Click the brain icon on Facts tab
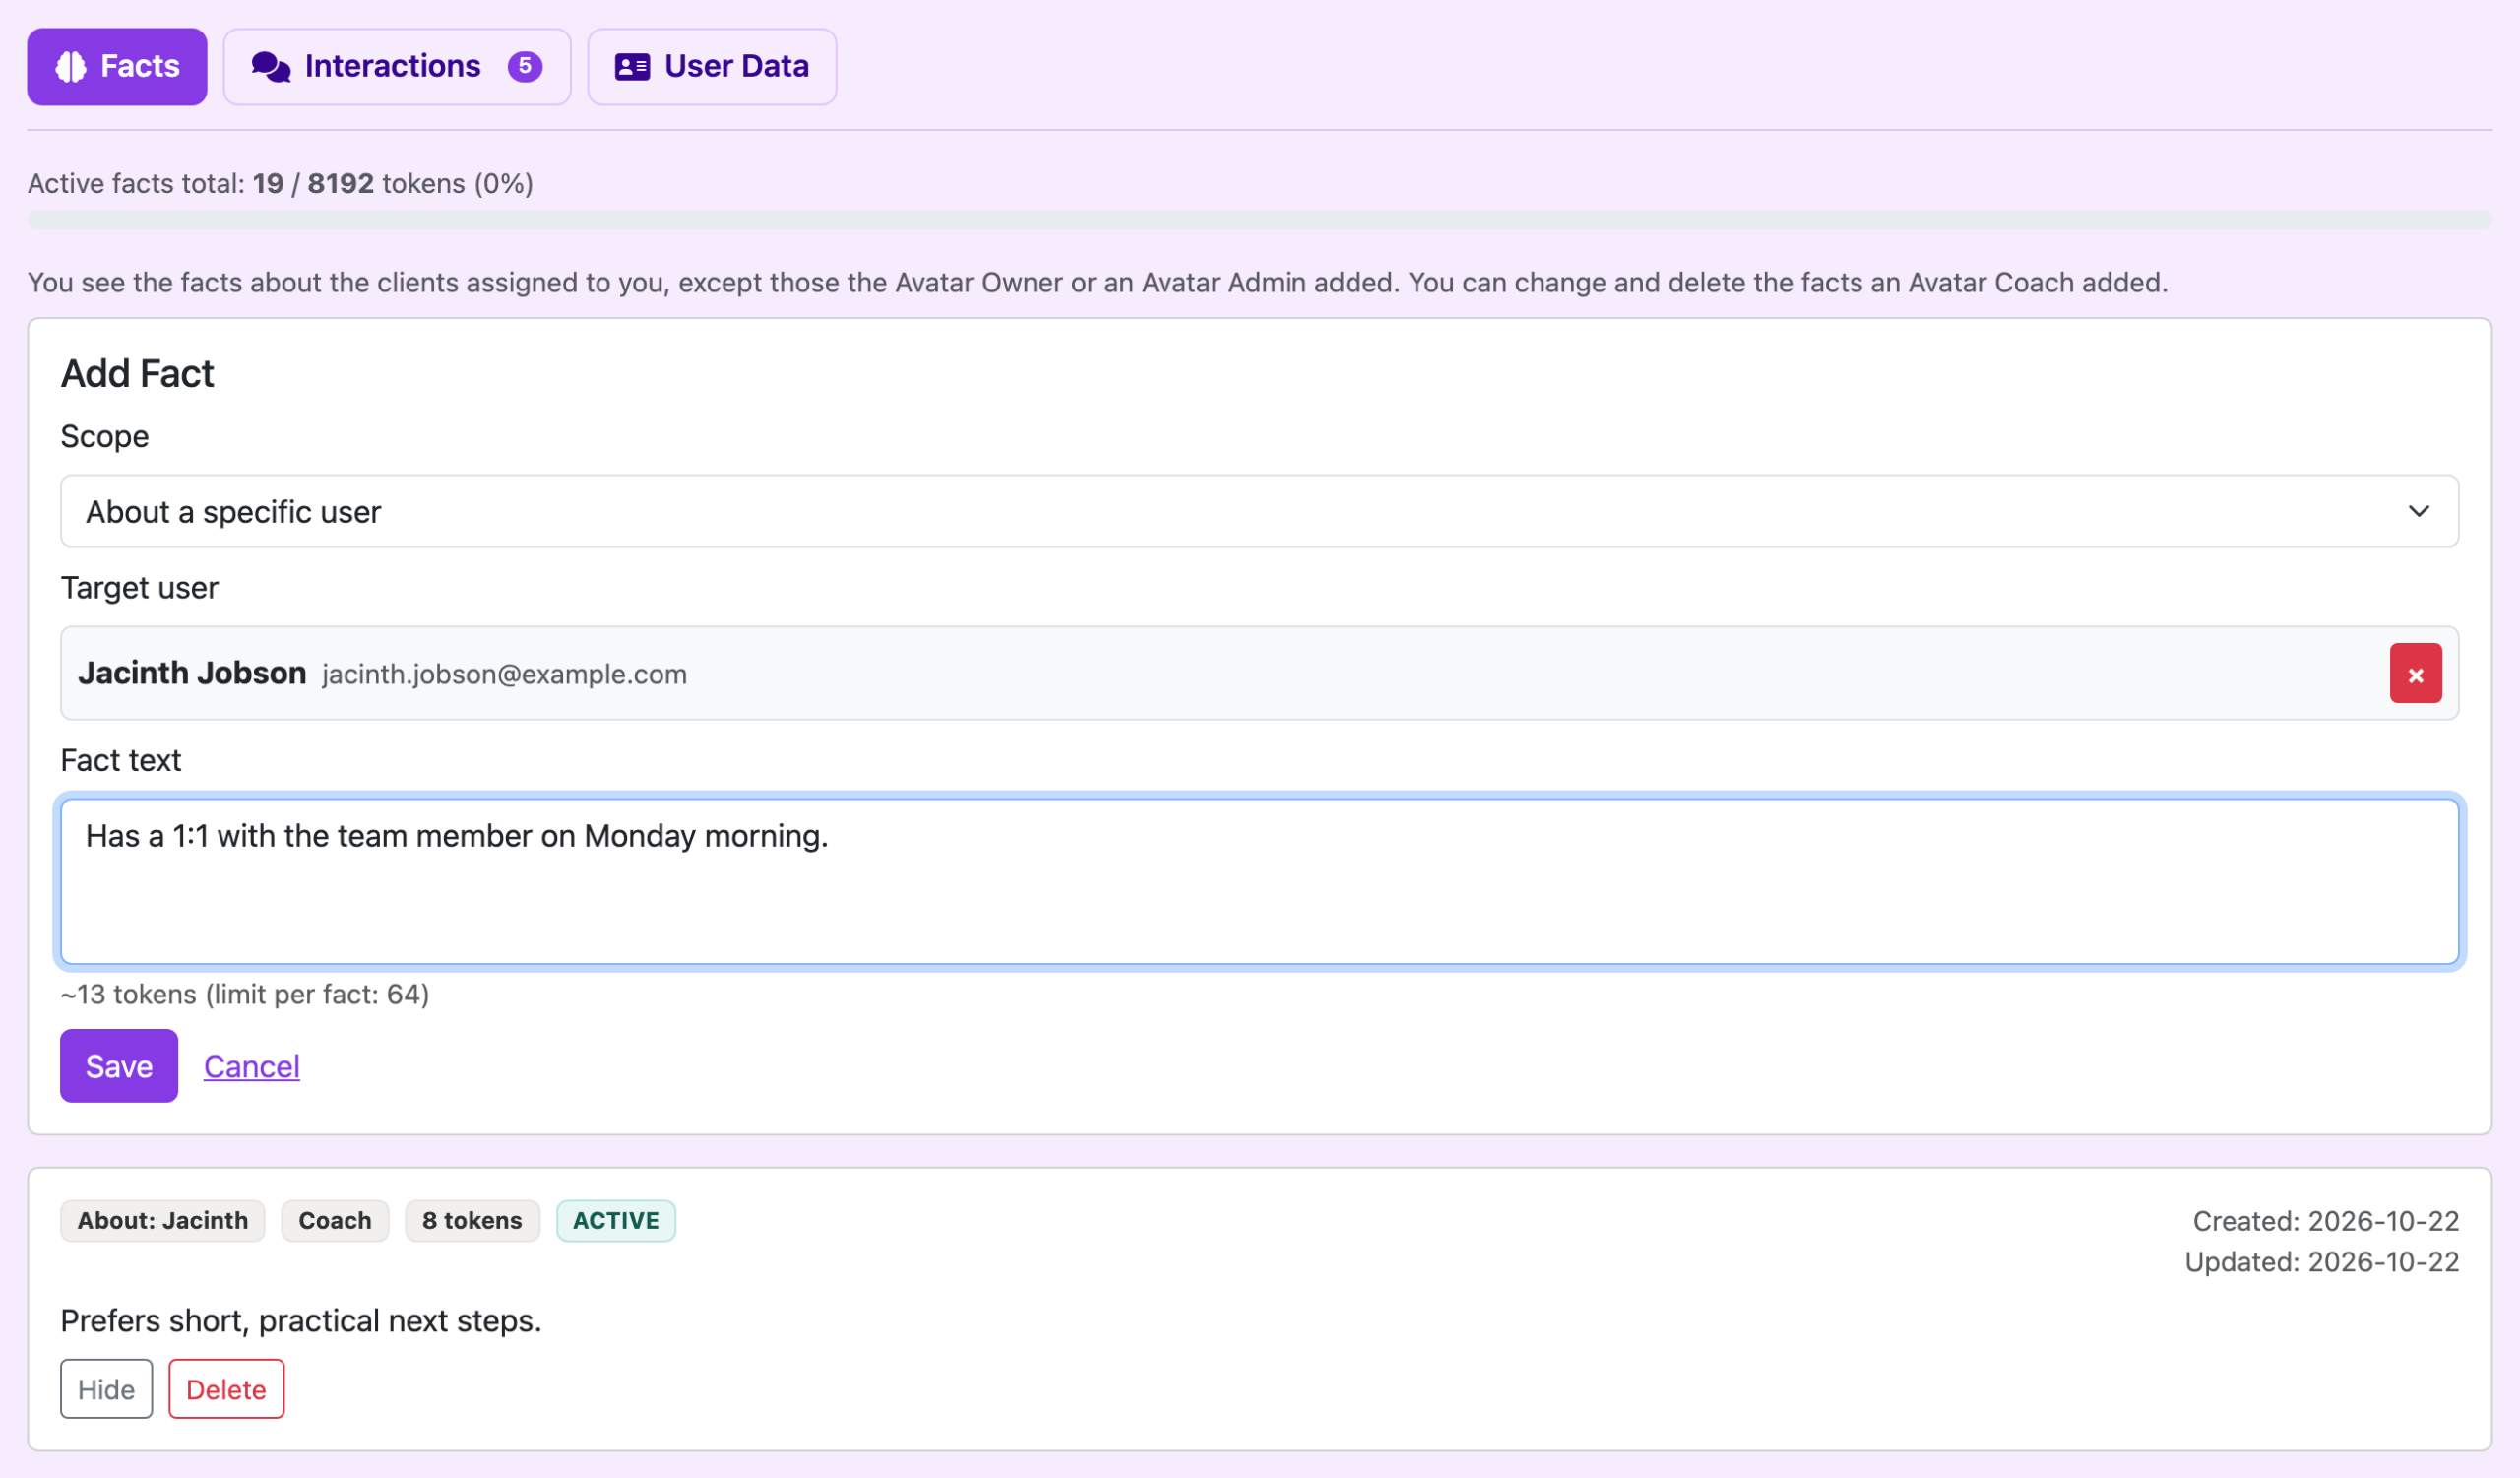Screen dimensions: 2520x1478 (x=71, y=66)
